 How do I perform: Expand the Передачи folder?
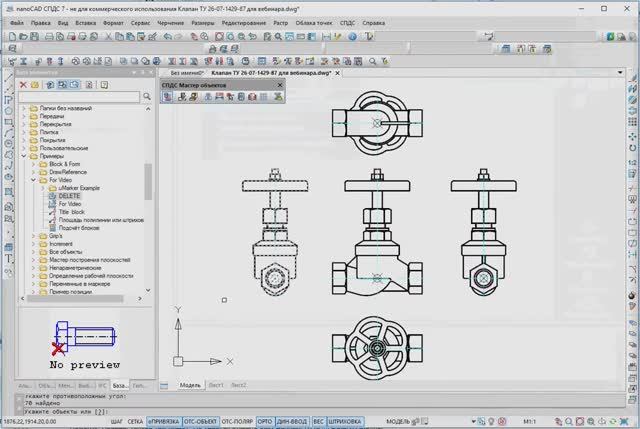24,116
